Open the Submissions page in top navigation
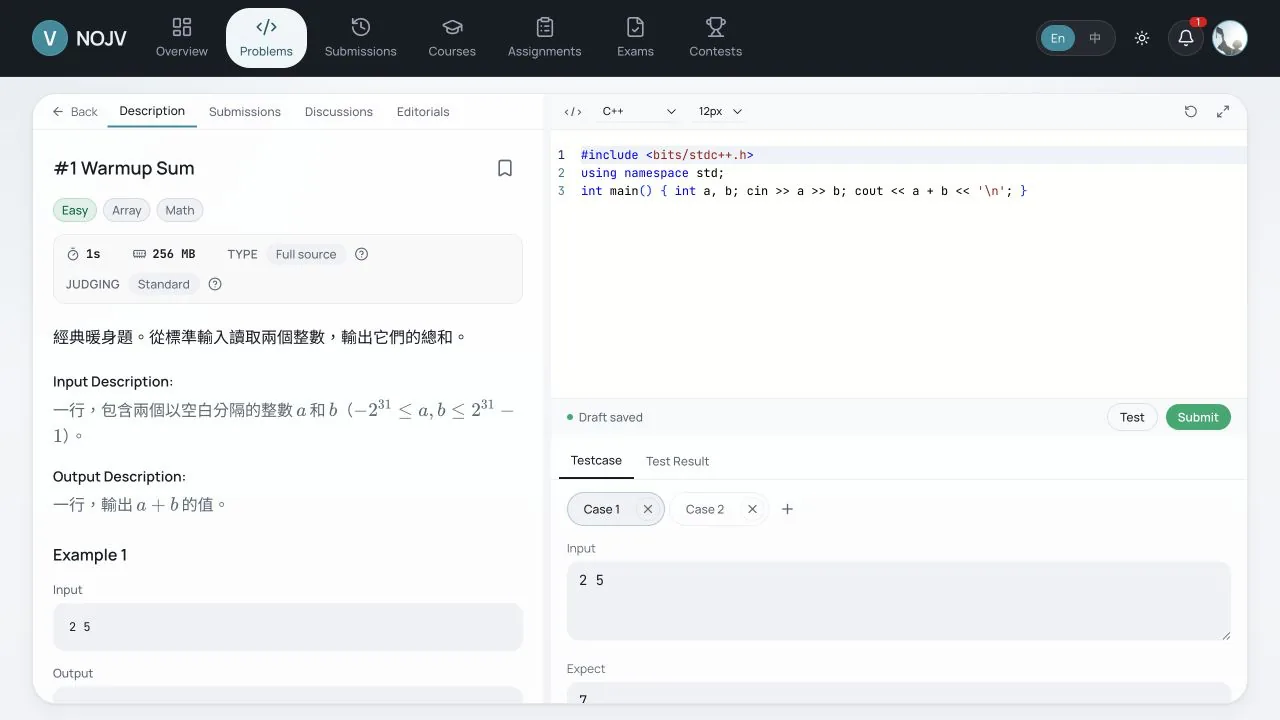Image resolution: width=1280 pixels, height=720 pixels. pos(361,38)
